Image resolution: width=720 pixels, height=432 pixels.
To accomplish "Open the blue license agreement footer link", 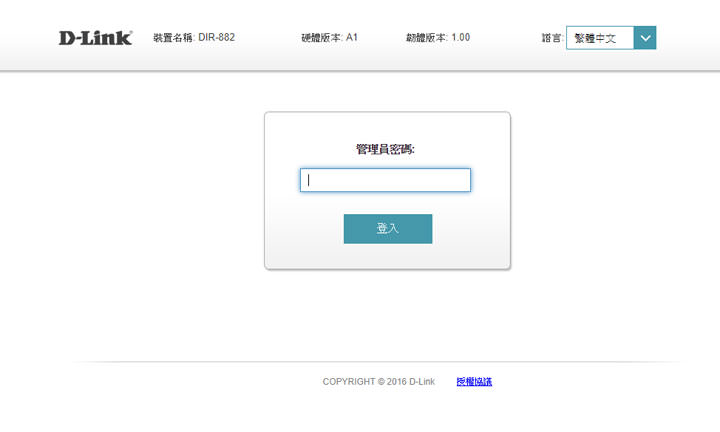I will click(x=474, y=381).
